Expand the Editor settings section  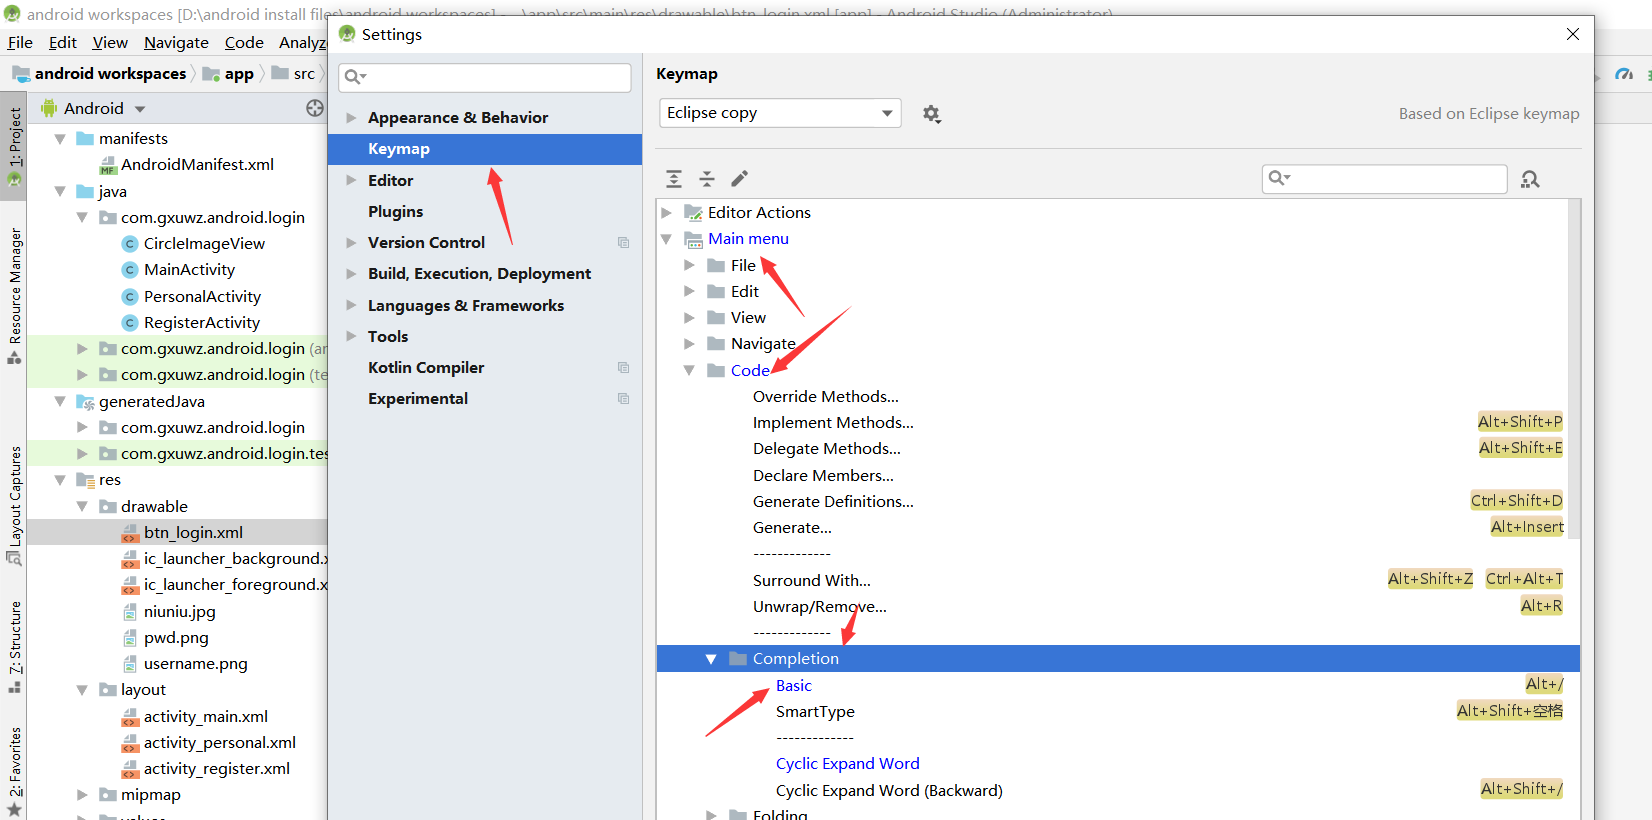[x=351, y=181]
